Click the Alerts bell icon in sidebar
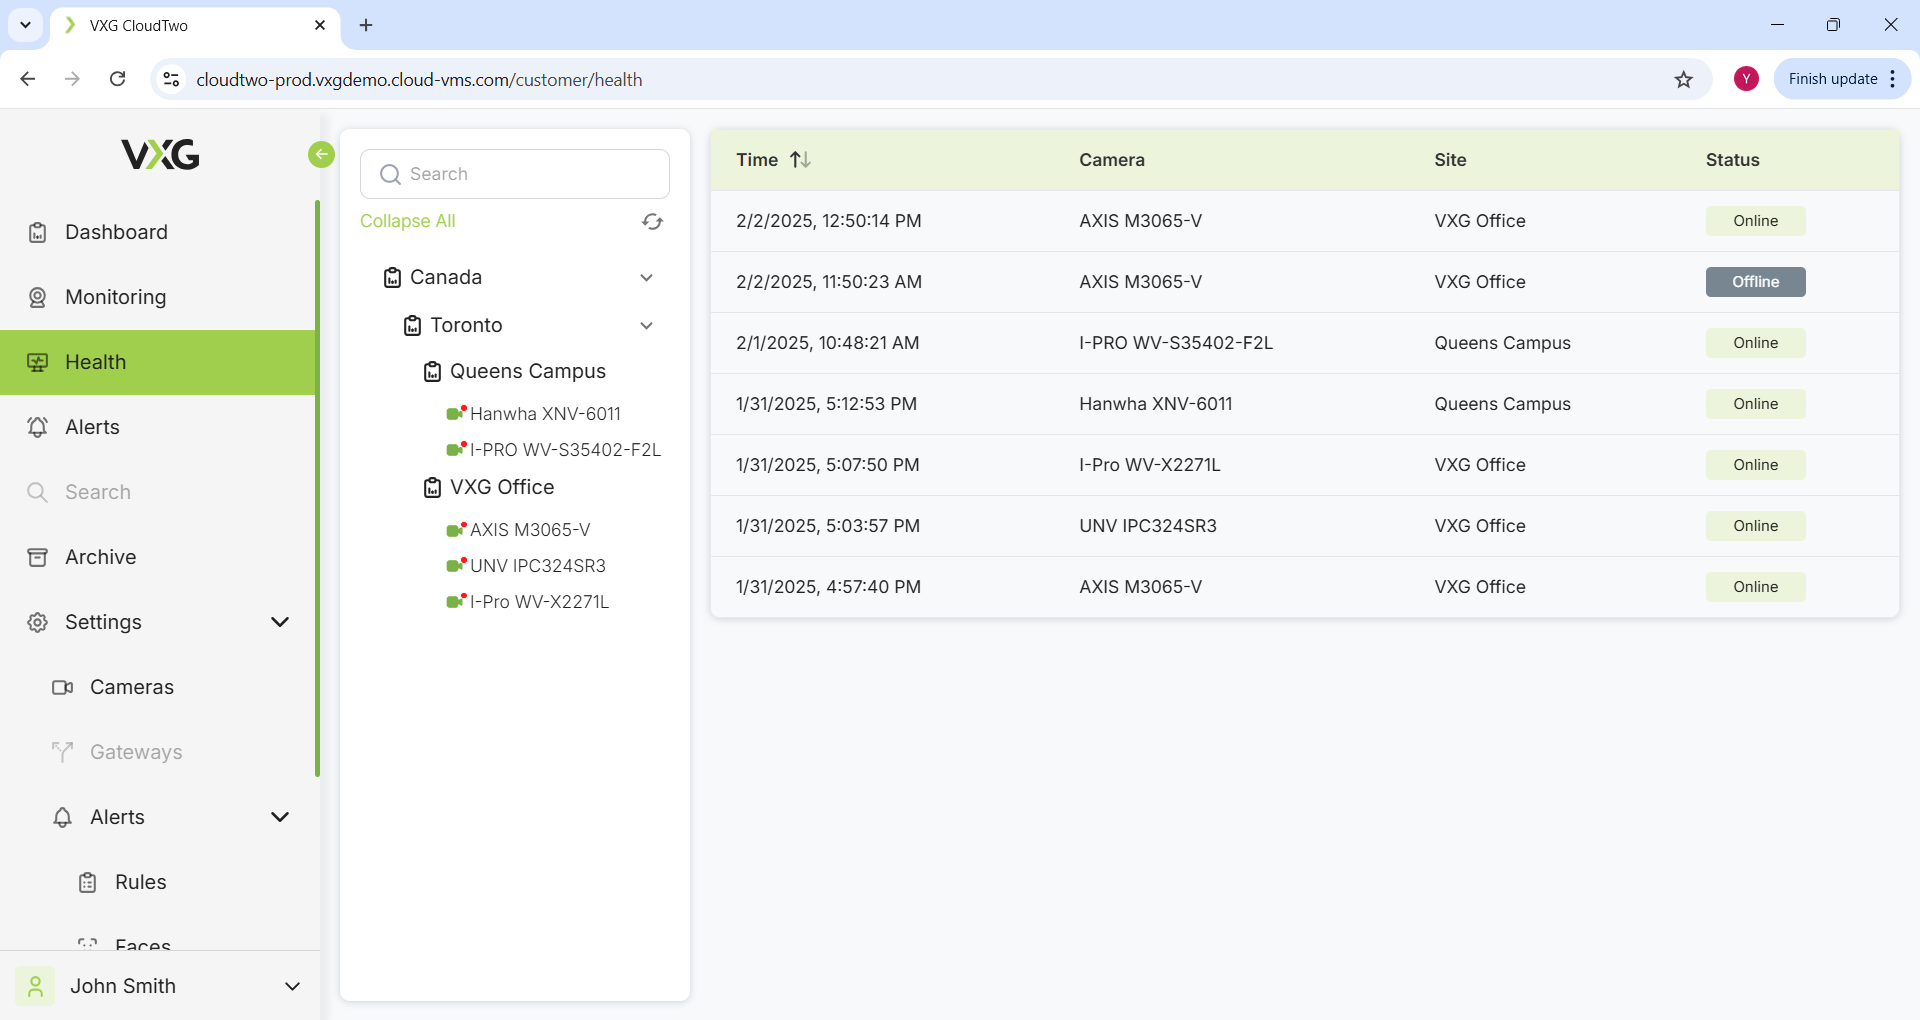The width and height of the screenshot is (1920, 1020). point(38,427)
